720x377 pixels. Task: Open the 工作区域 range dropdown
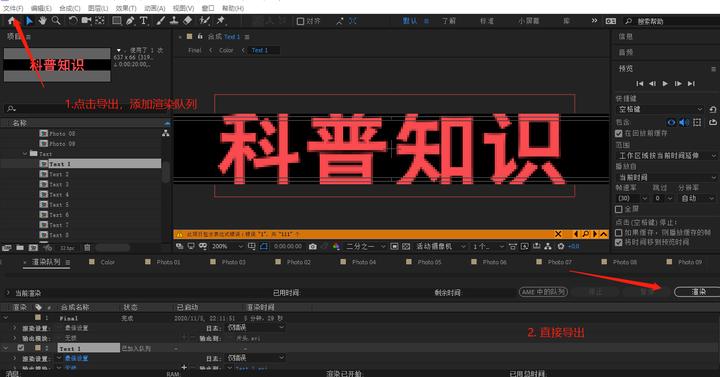tap(667, 156)
